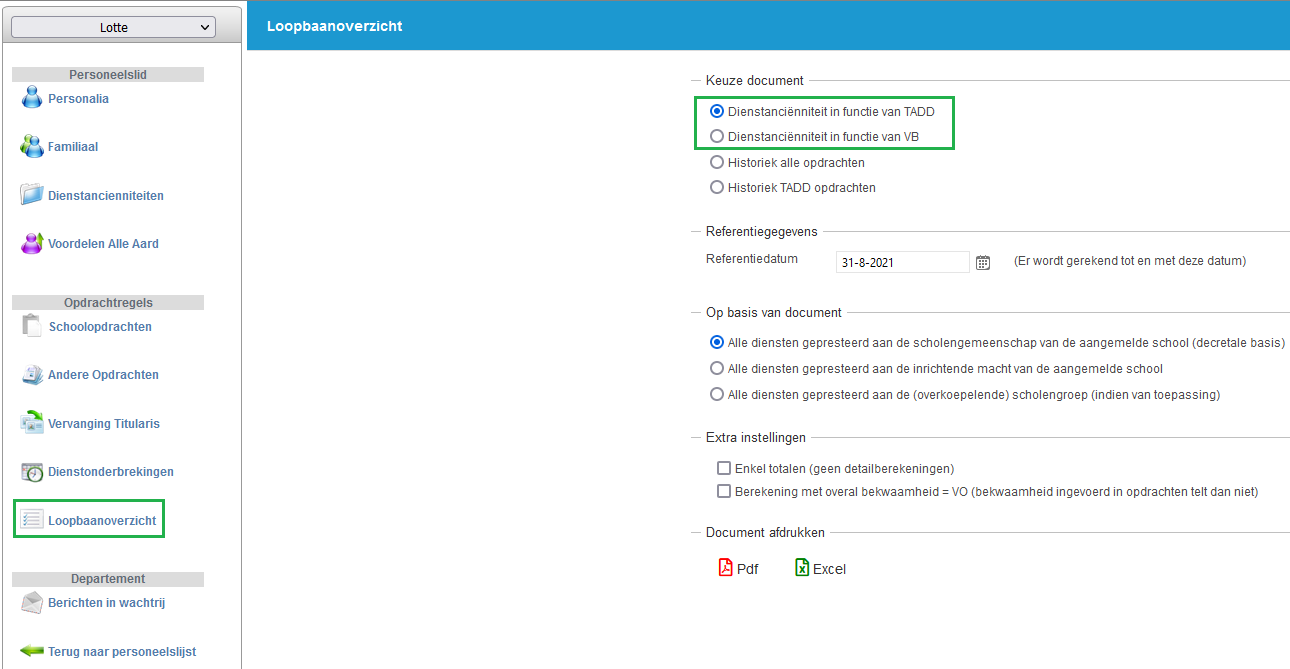Image resolution: width=1290 pixels, height=669 pixels.
Task: Open Personalia page link
Action: click(x=79, y=99)
